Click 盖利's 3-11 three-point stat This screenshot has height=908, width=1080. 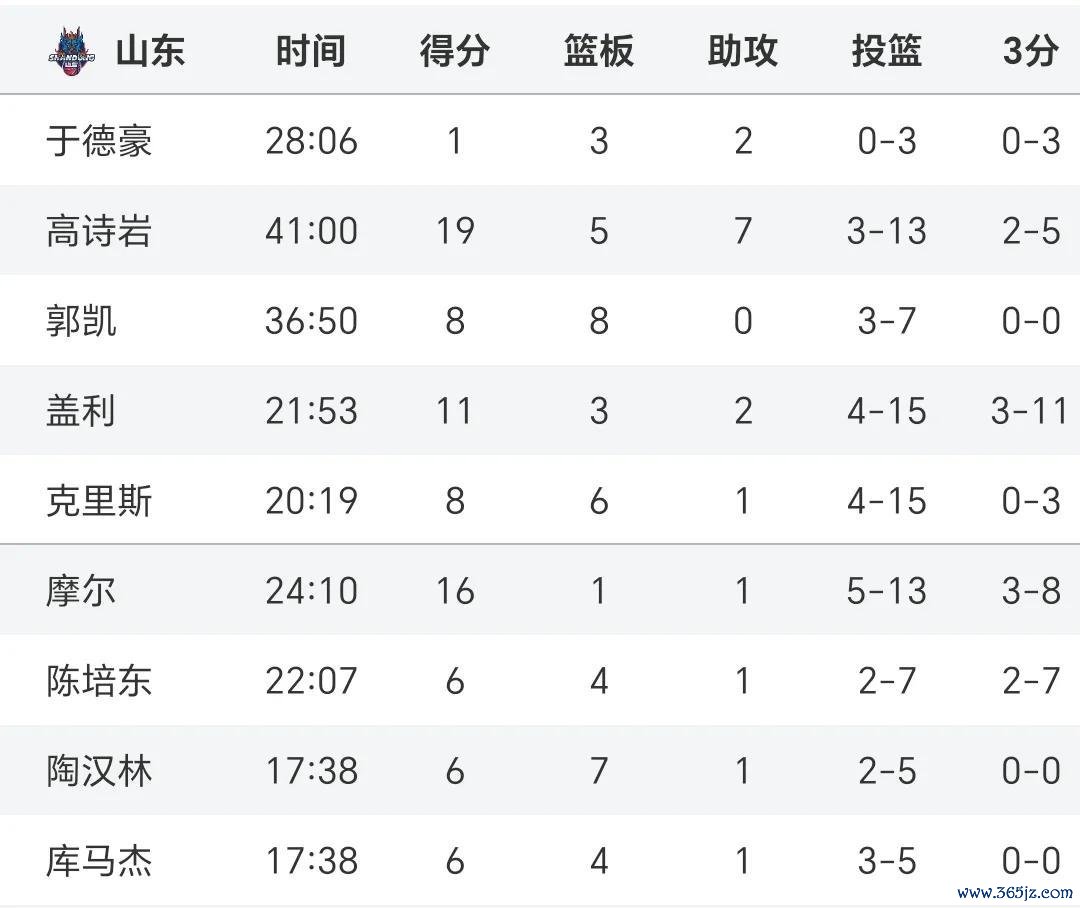pyautogui.click(x=1029, y=411)
